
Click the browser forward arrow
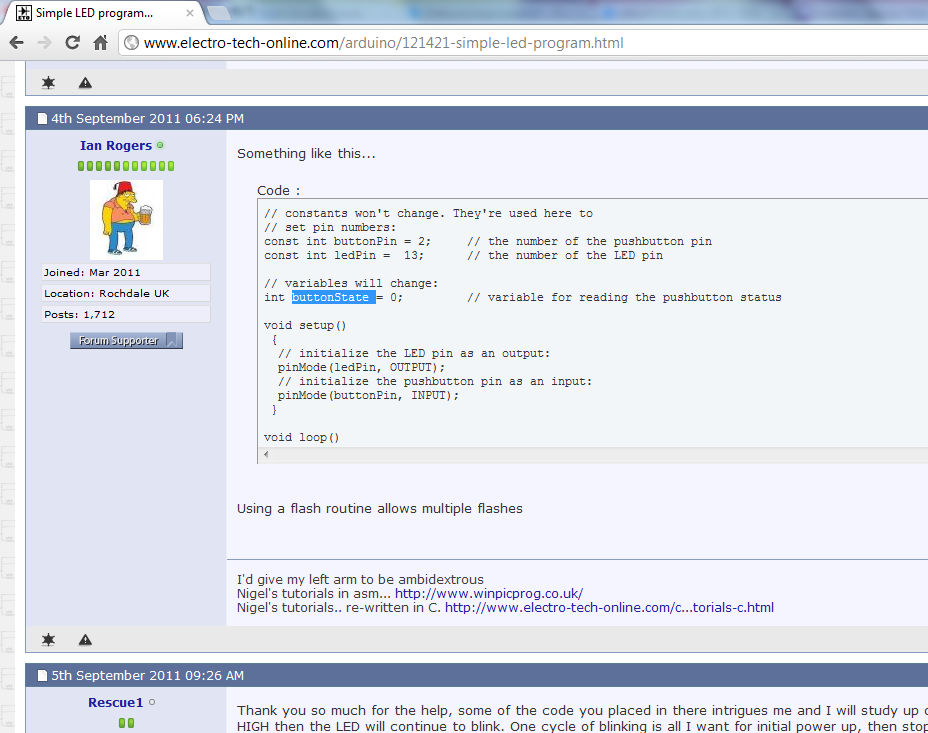[44, 43]
